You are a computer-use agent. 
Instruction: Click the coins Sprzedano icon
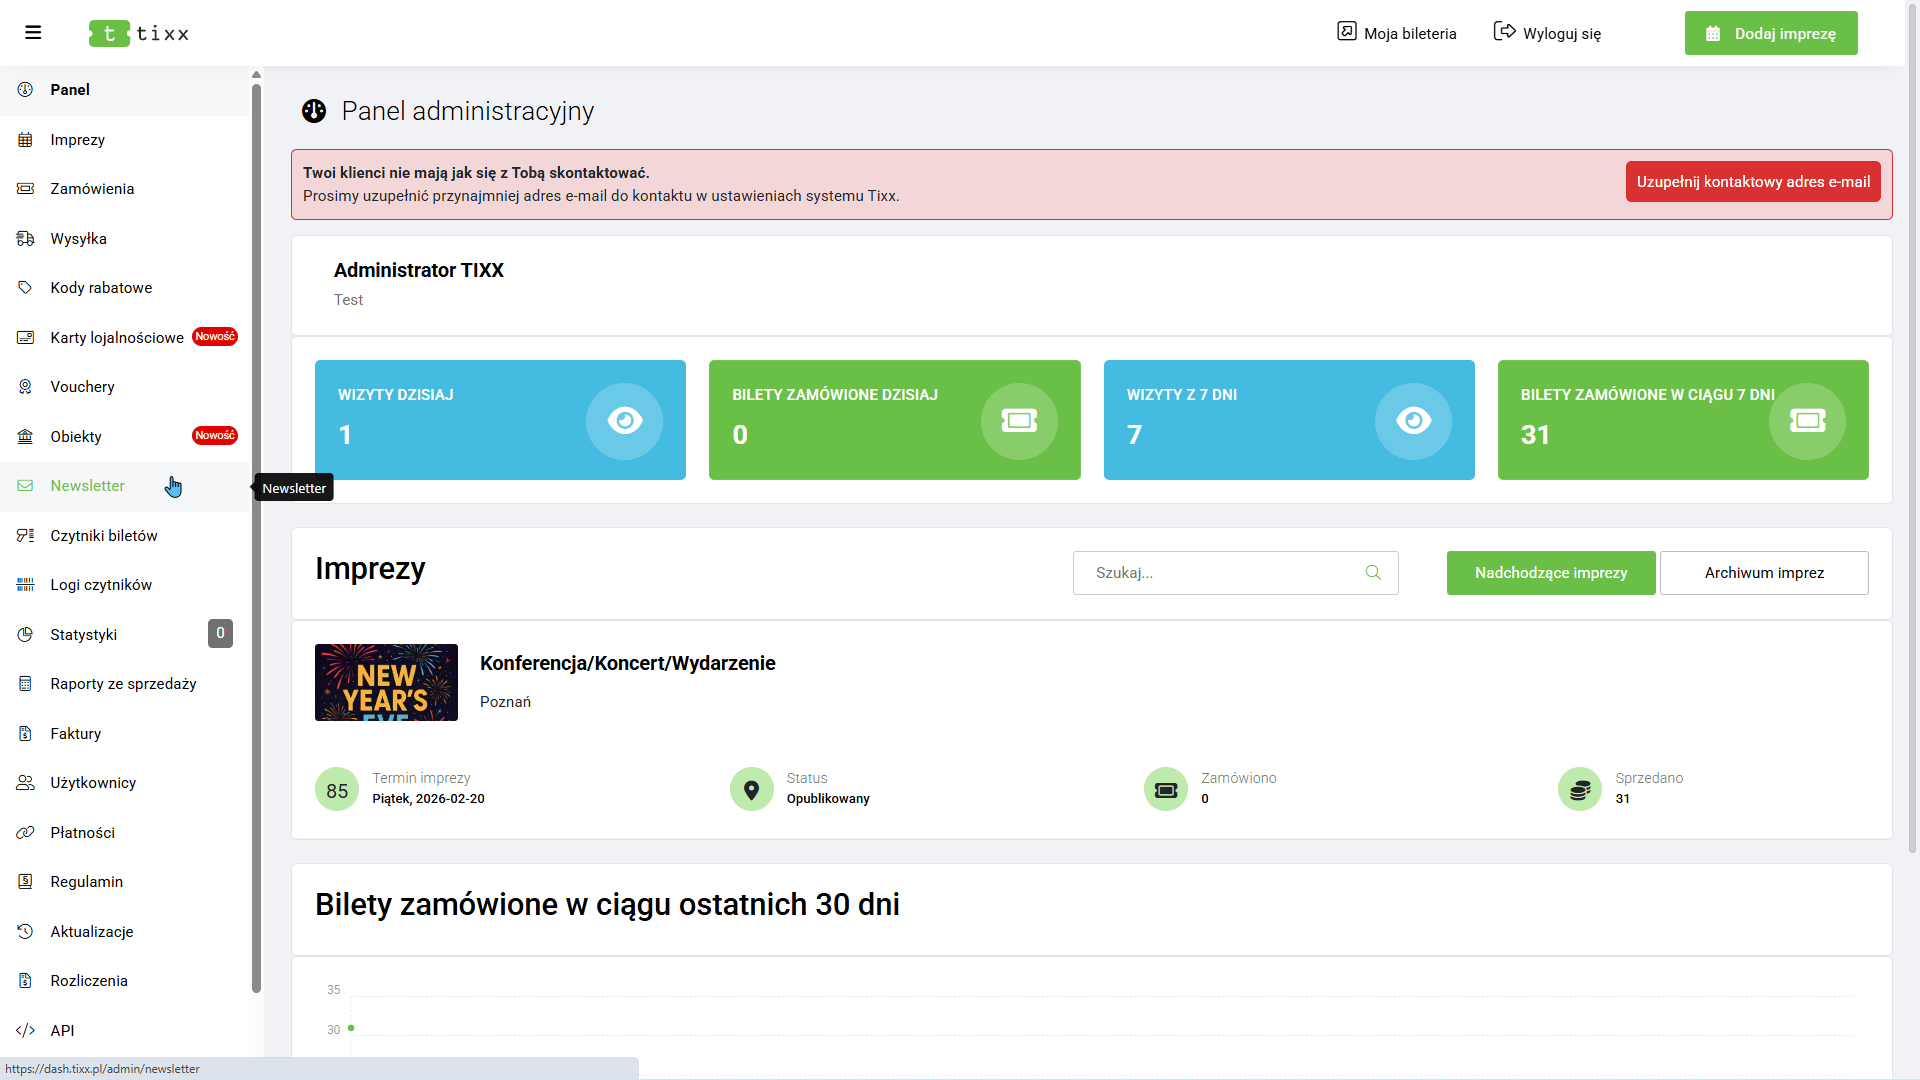pyautogui.click(x=1579, y=789)
